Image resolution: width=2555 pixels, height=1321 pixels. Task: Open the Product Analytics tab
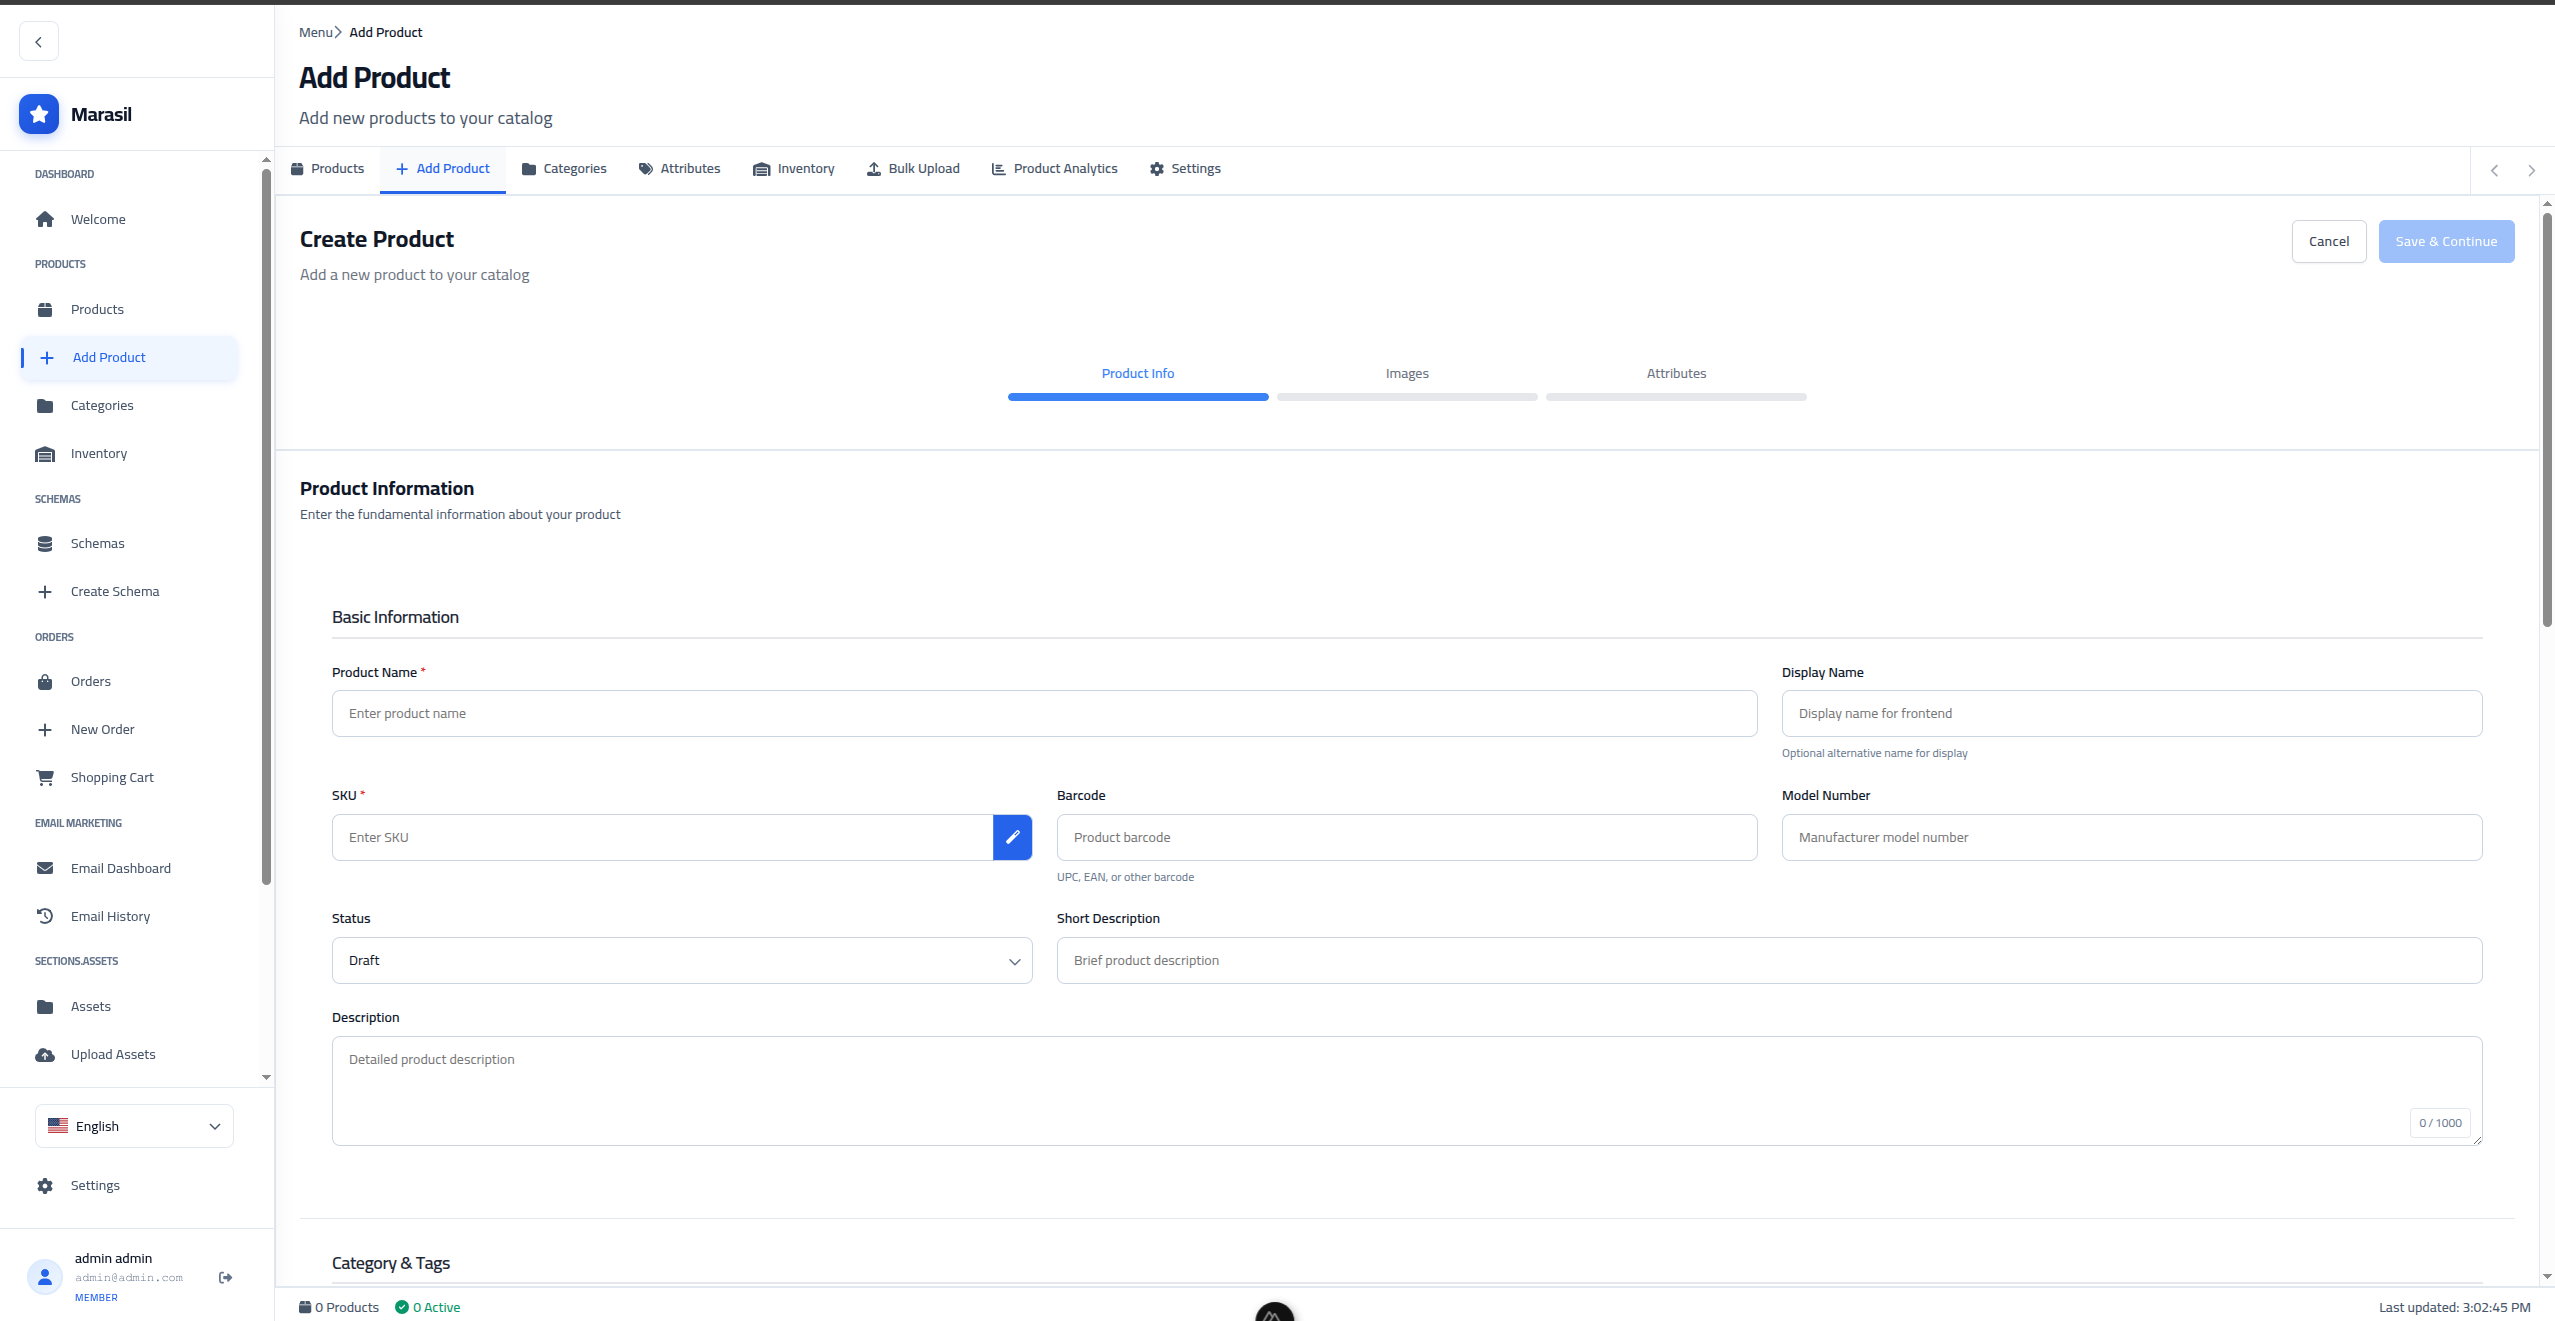point(1054,168)
